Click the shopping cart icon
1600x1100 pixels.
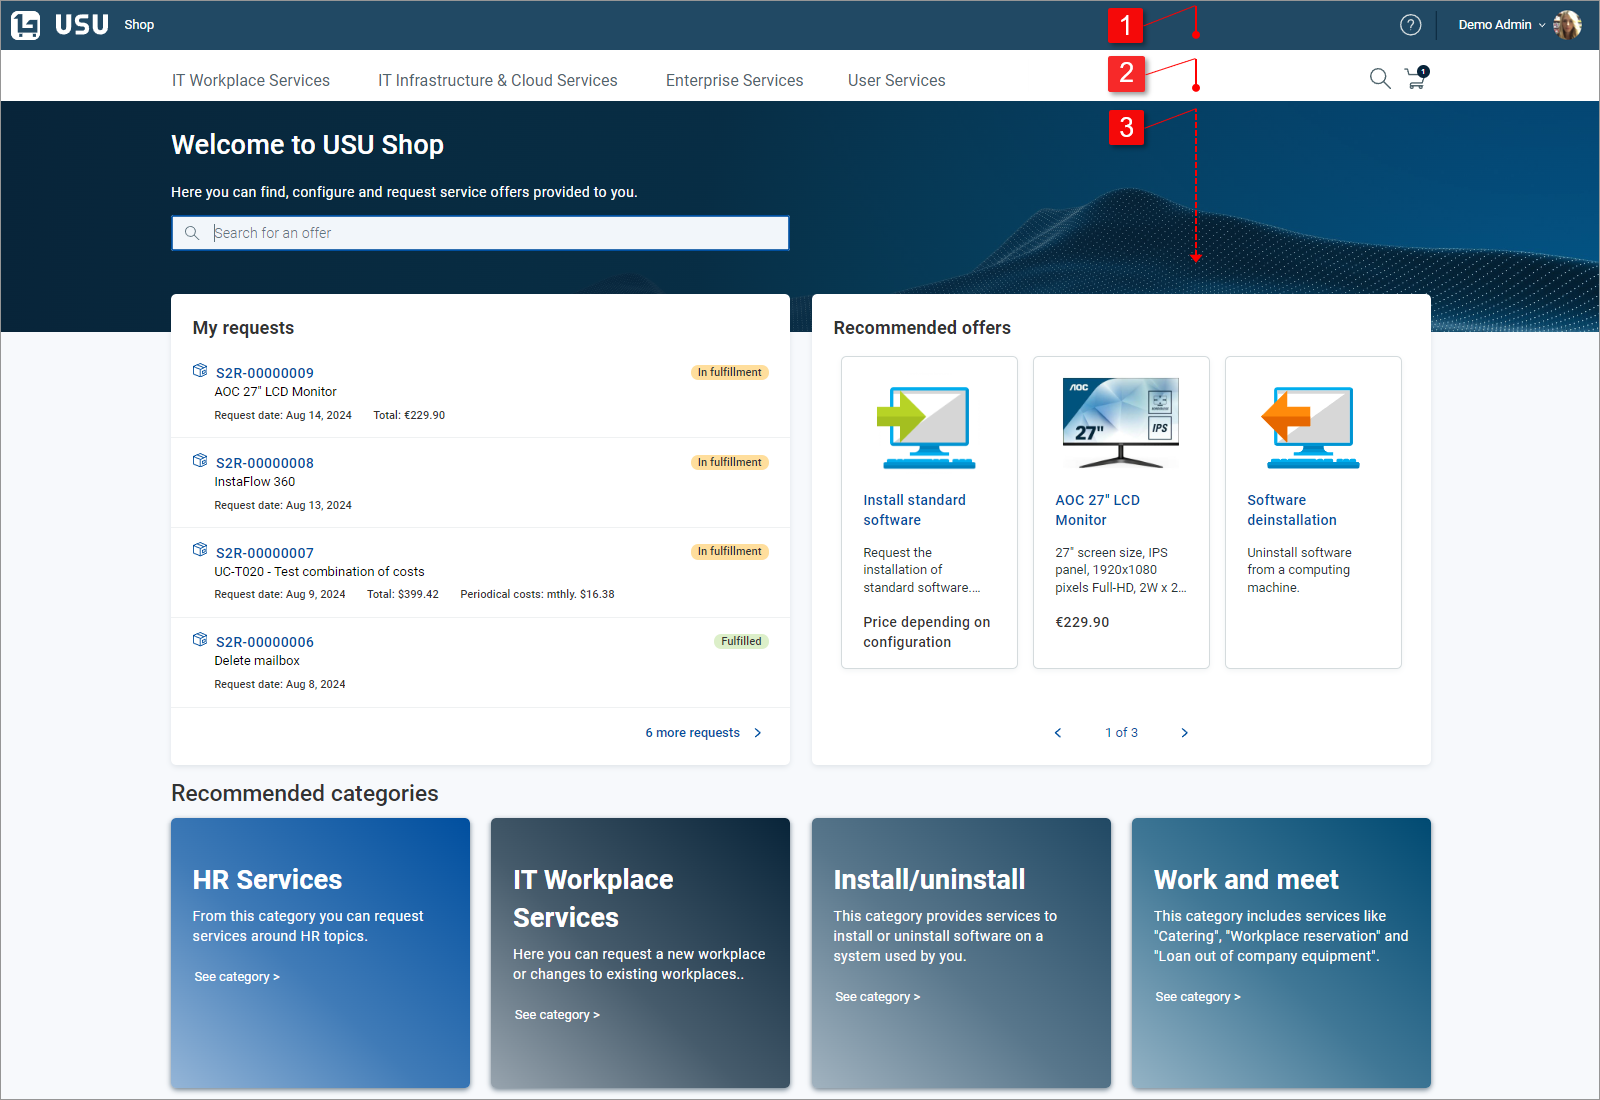(1416, 78)
